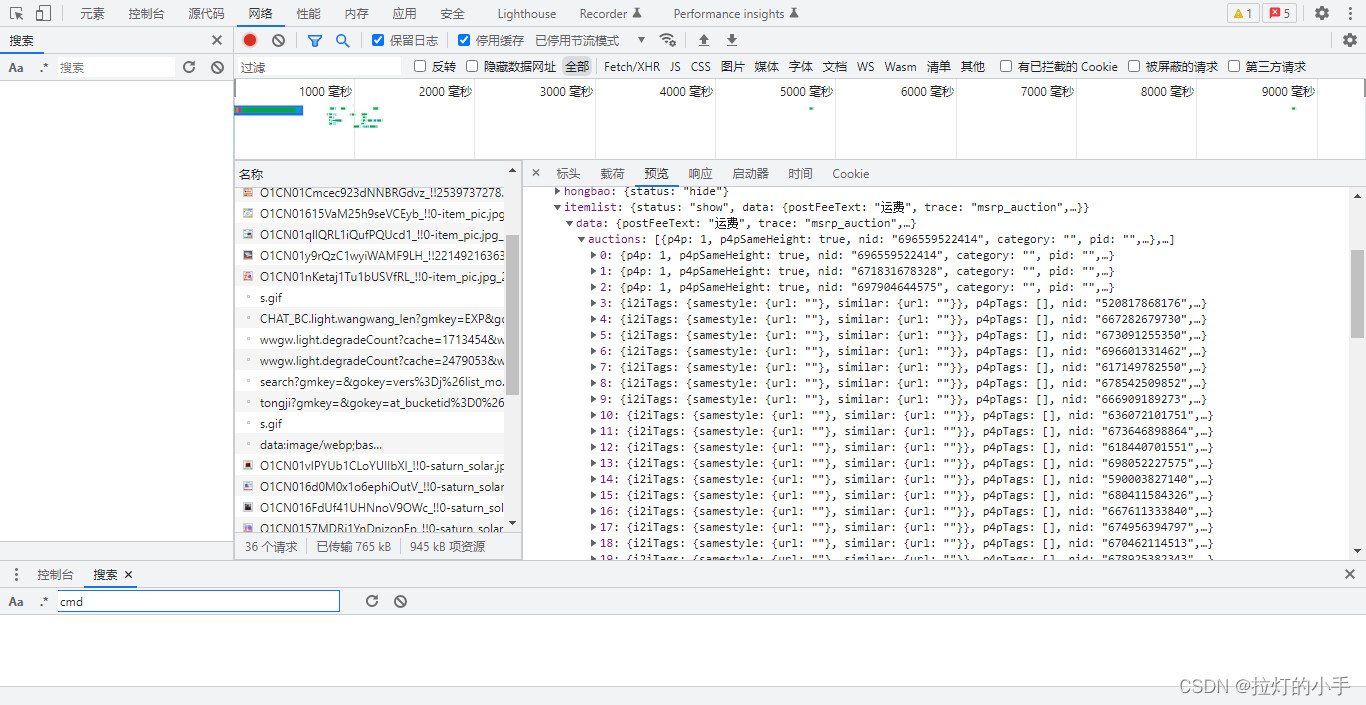
Task: Filter requests by Fetch/XHR
Action: pos(632,66)
